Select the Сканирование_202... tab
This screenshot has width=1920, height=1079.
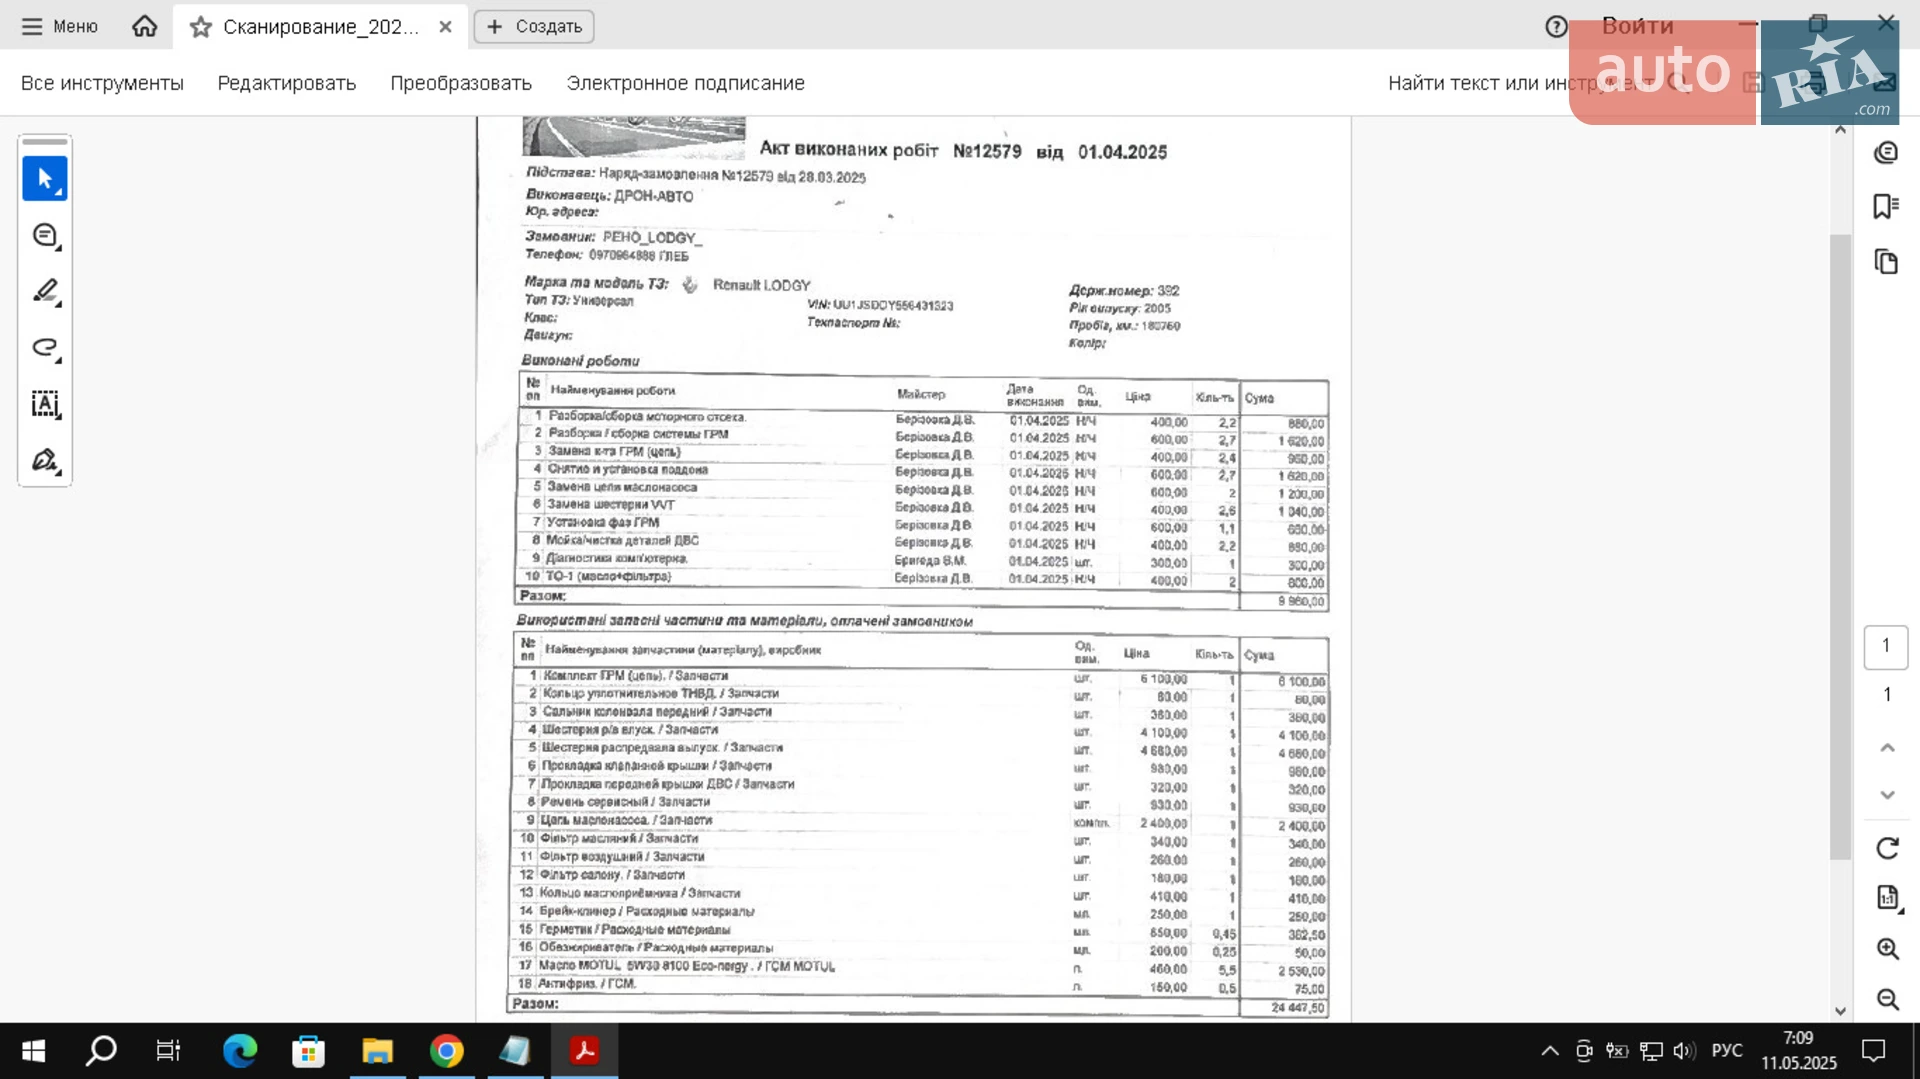pyautogui.click(x=320, y=27)
